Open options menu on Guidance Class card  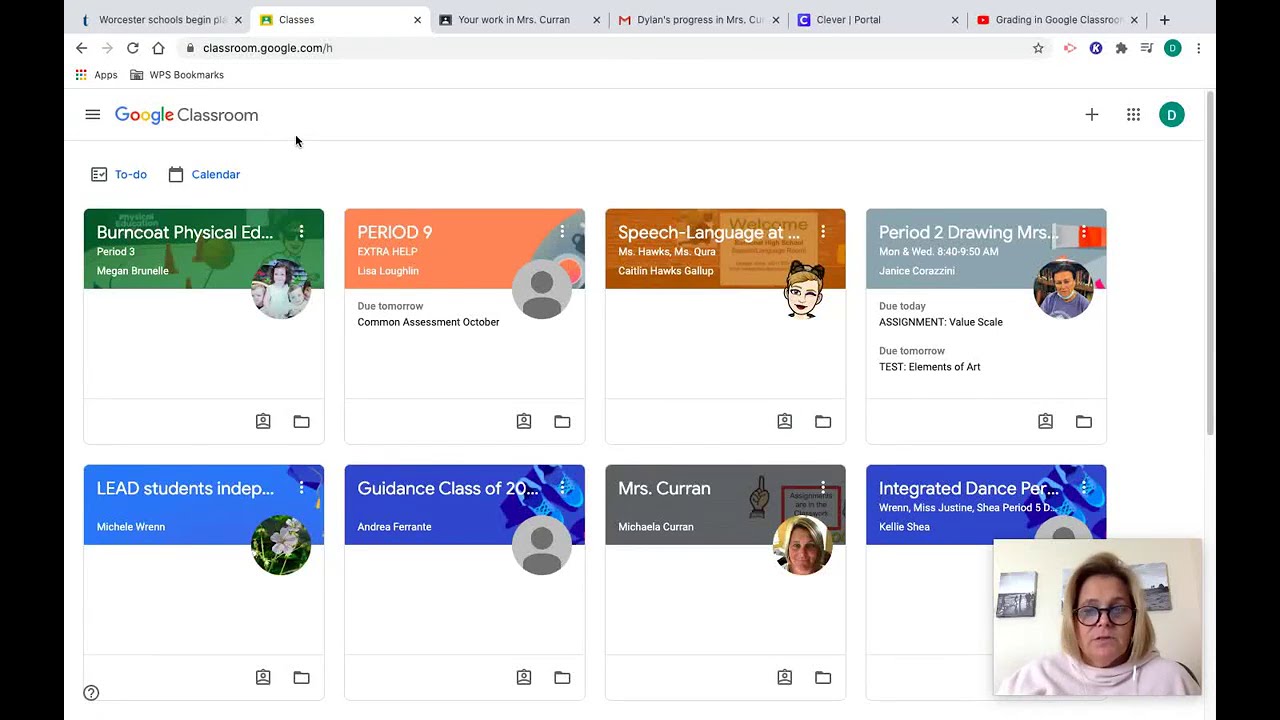(x=562, y=488)
